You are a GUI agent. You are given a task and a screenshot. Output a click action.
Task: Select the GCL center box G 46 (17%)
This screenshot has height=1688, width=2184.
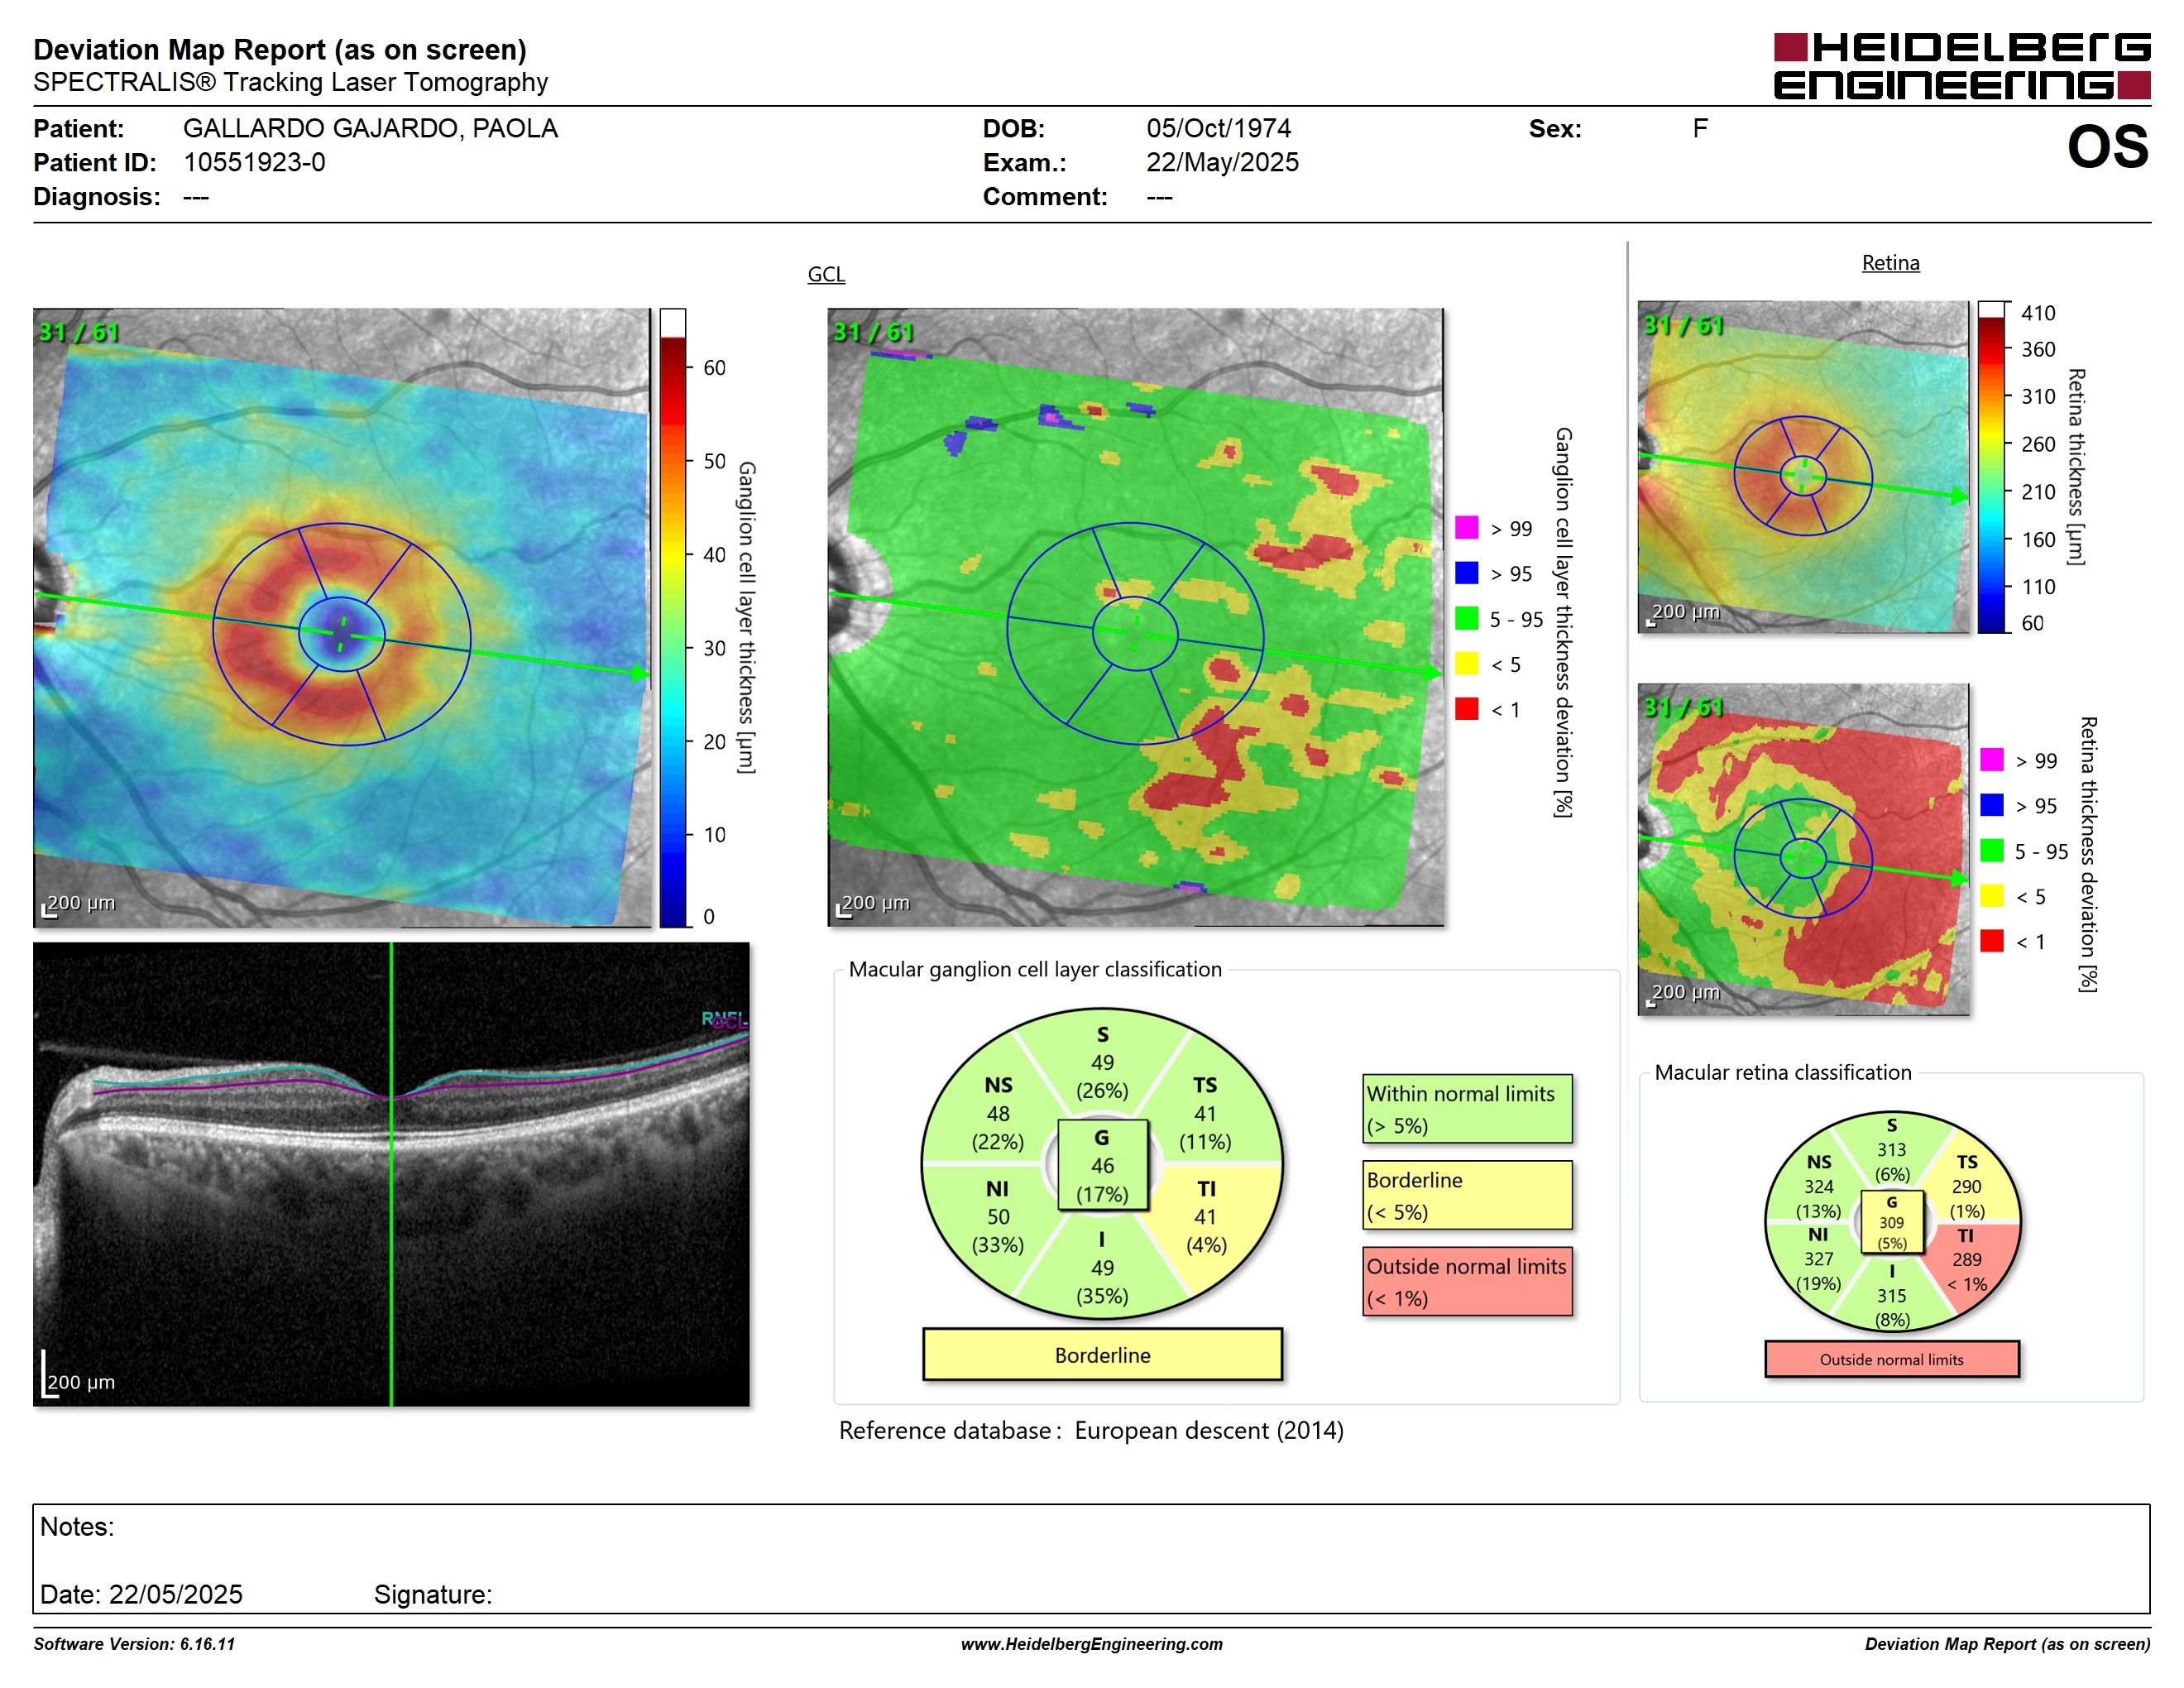click(1102, 1165)
